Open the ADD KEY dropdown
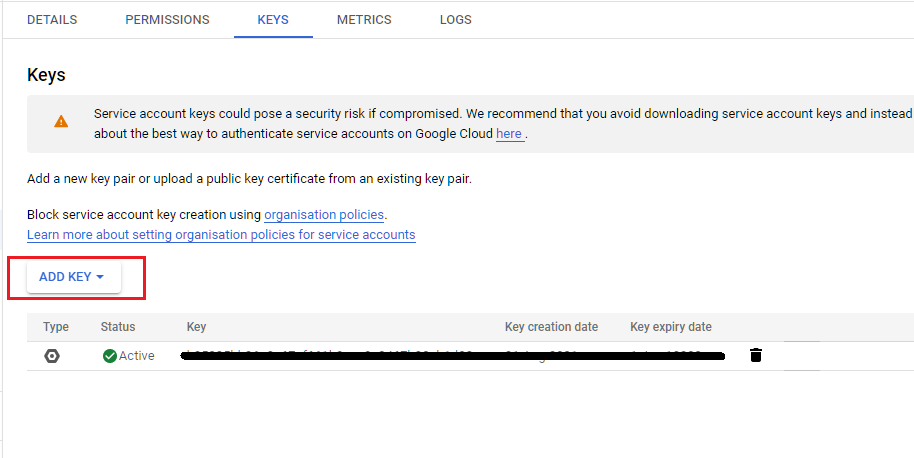914x458 pixels. coord(73,277)
